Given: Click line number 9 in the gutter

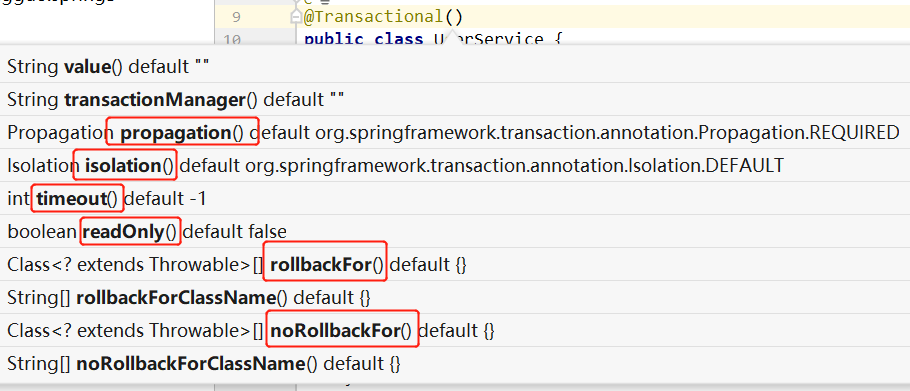Looking at the screenshot, I should tap(236, 17).
